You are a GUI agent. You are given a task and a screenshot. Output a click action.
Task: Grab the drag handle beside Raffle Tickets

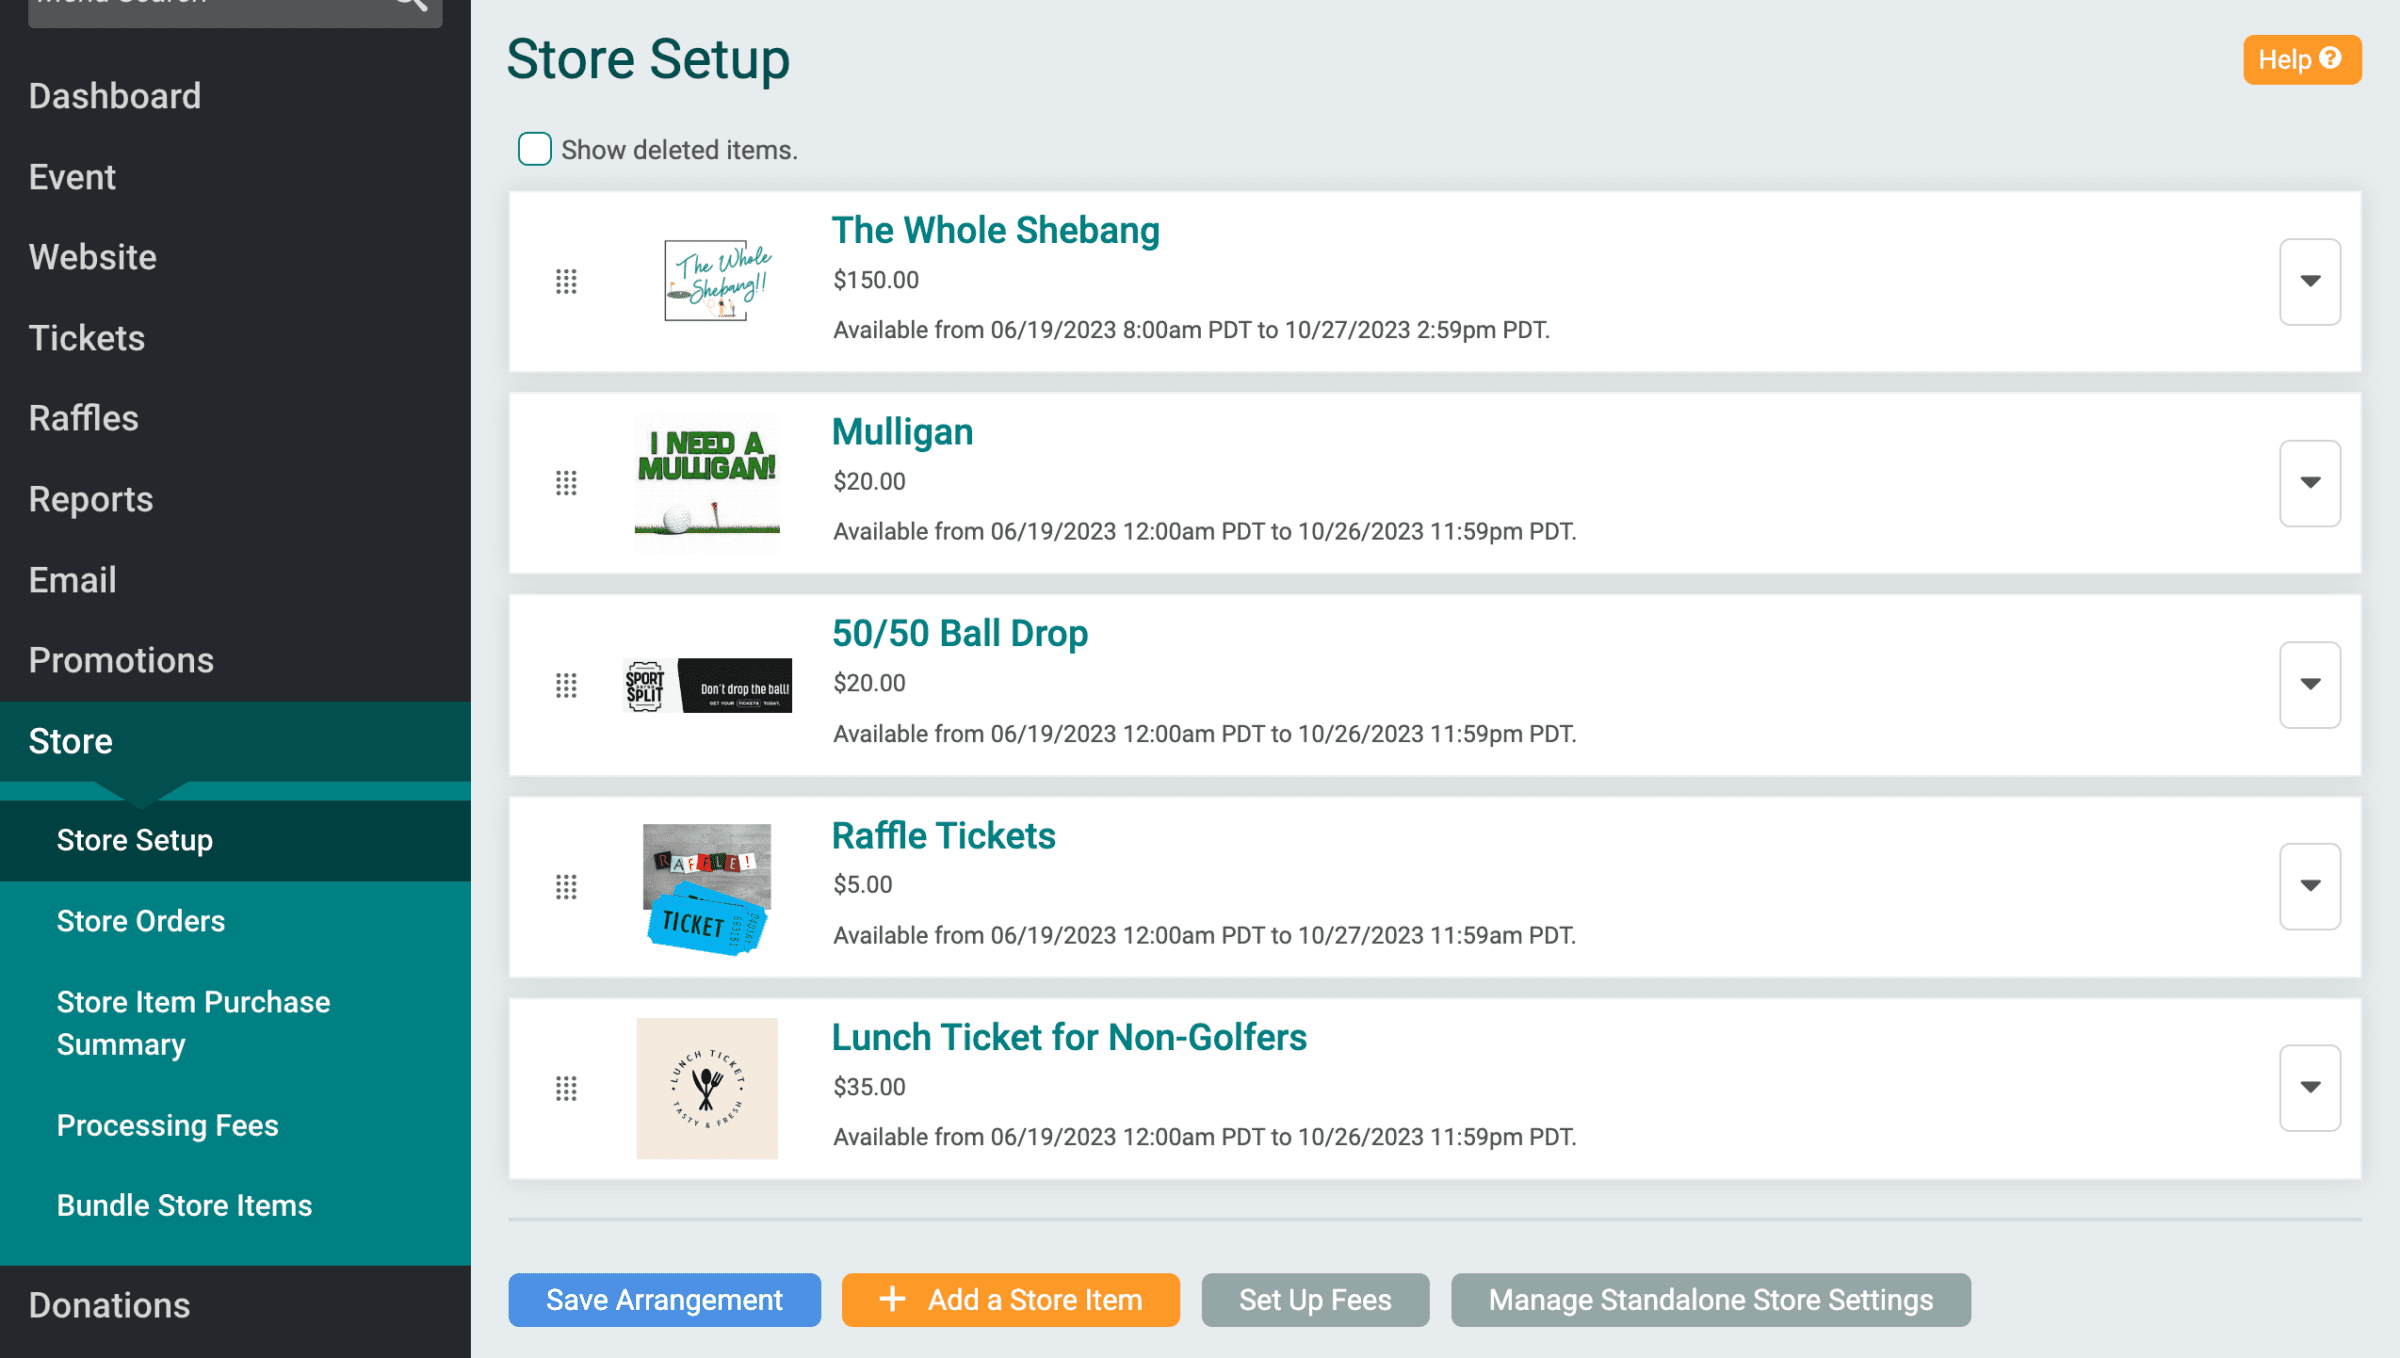pyautogui.click(x=567, y=886)
